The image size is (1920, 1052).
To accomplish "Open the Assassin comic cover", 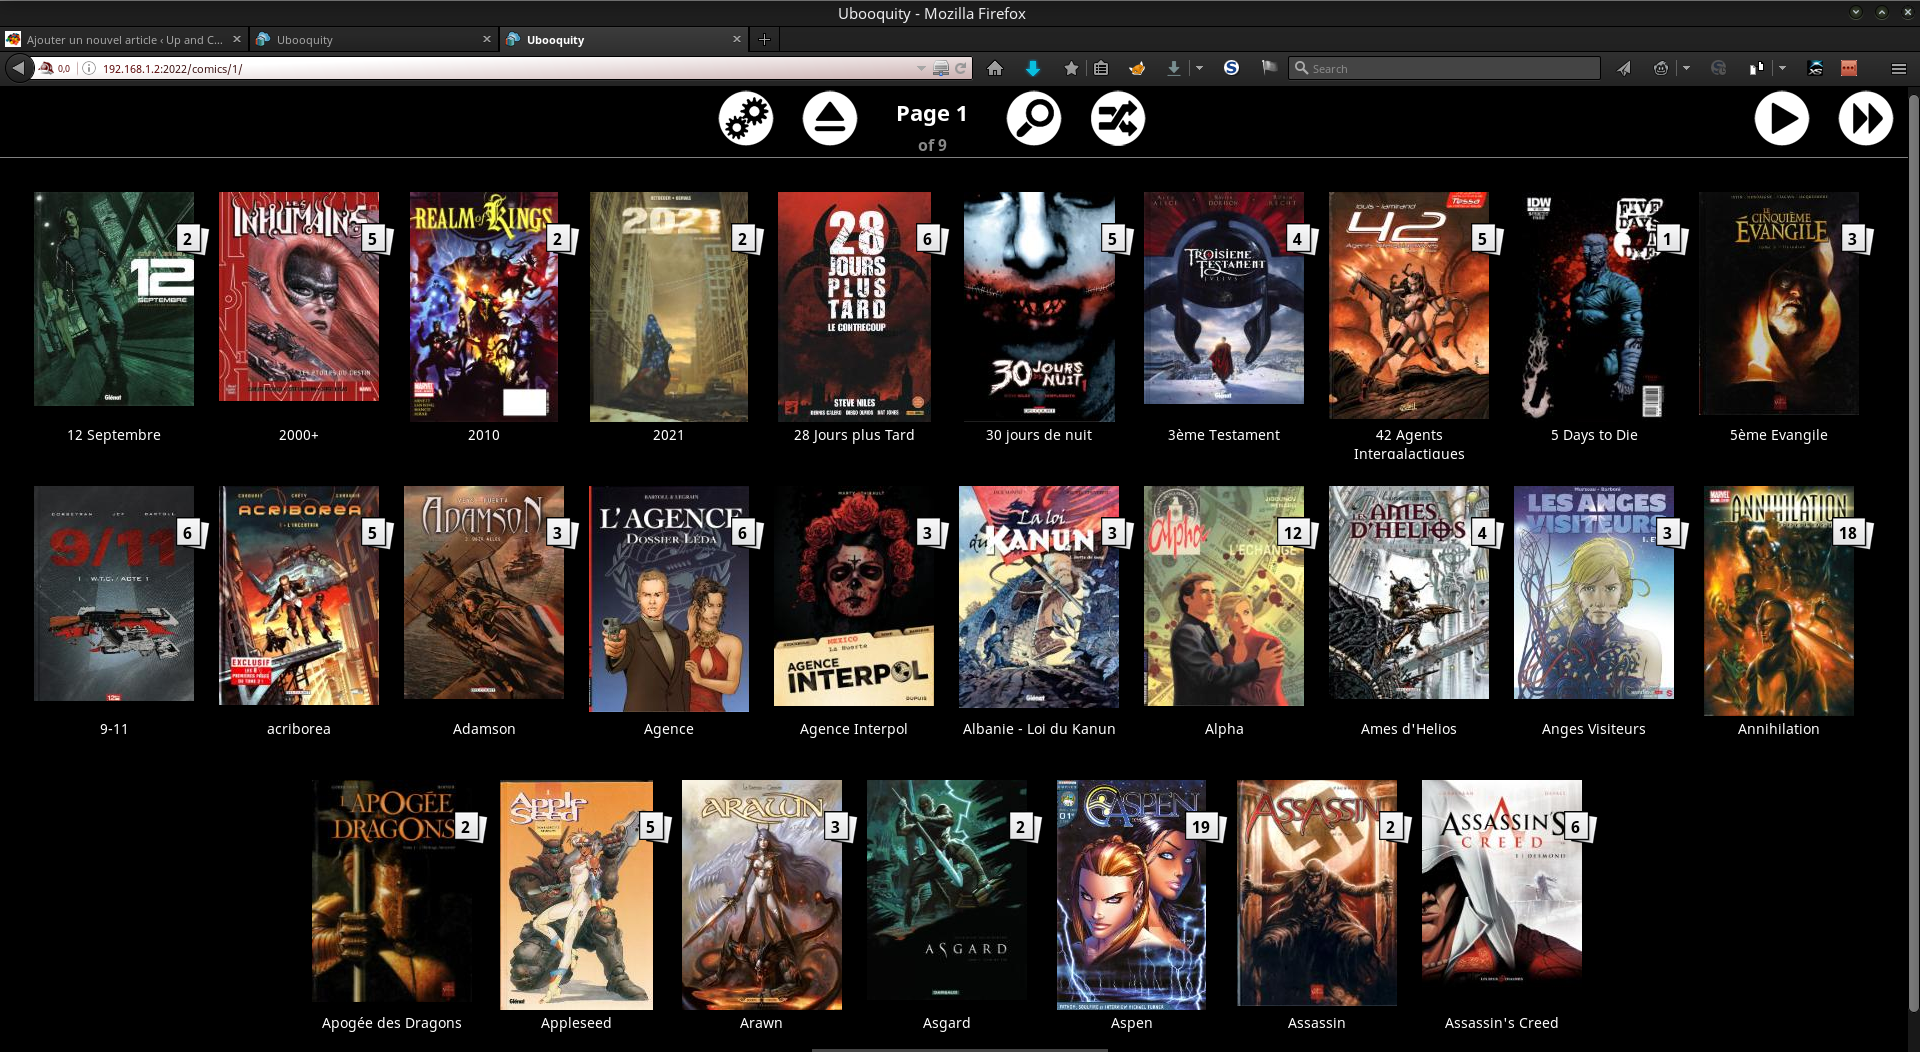I will 1317,893.
